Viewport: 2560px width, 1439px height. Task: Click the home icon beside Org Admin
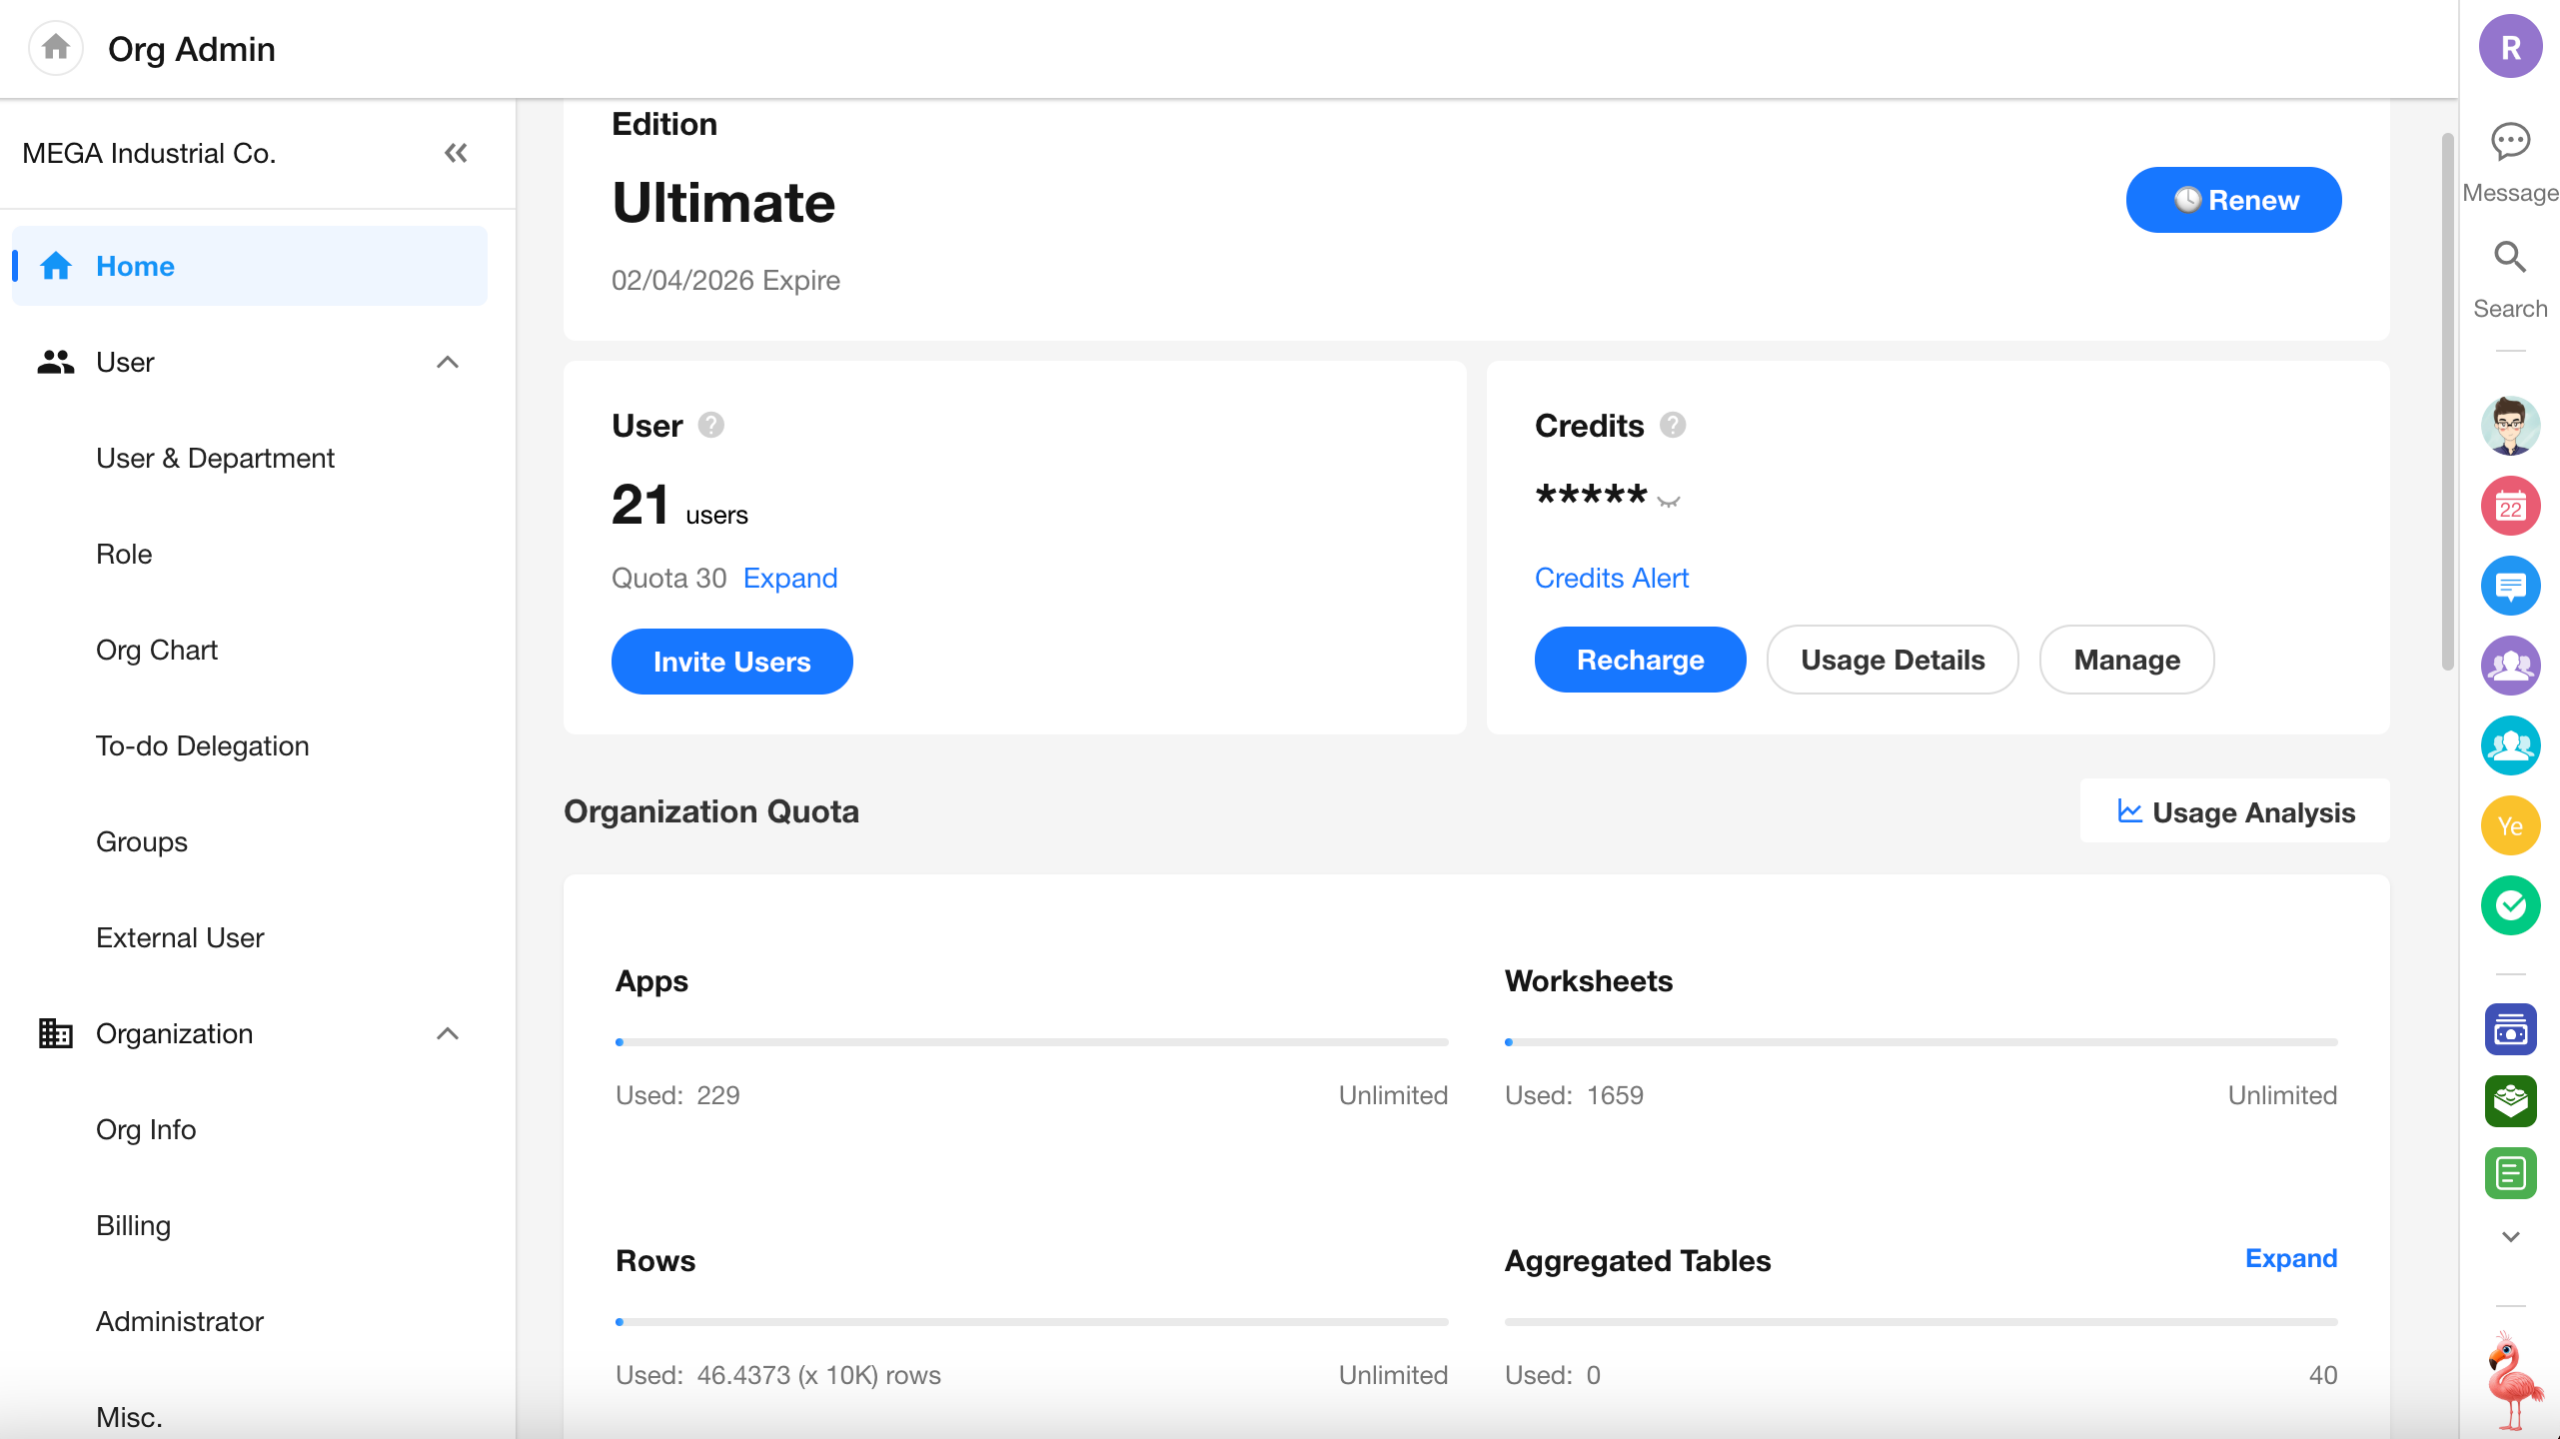tap(56, 47)
